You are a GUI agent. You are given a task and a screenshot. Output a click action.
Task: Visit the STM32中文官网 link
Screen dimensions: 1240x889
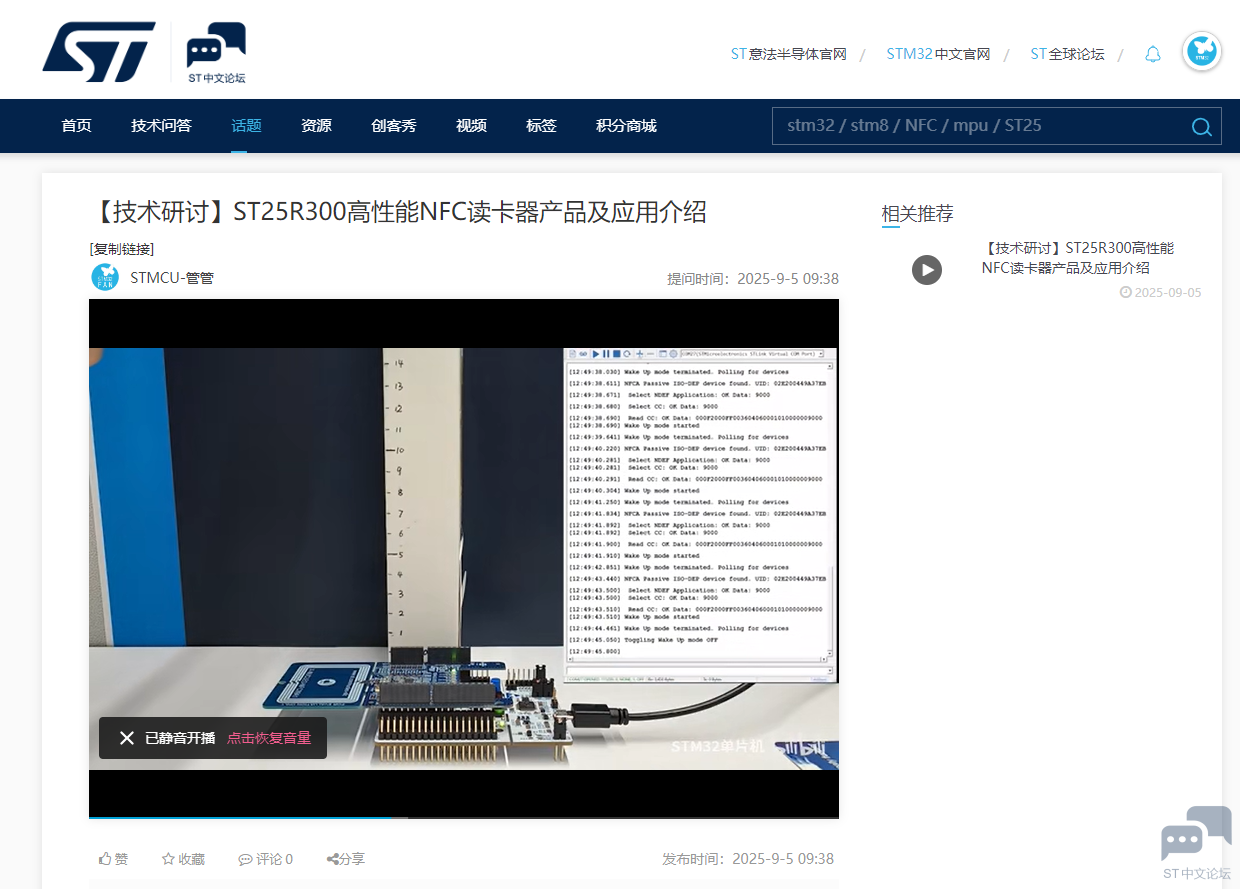(938, 54)
